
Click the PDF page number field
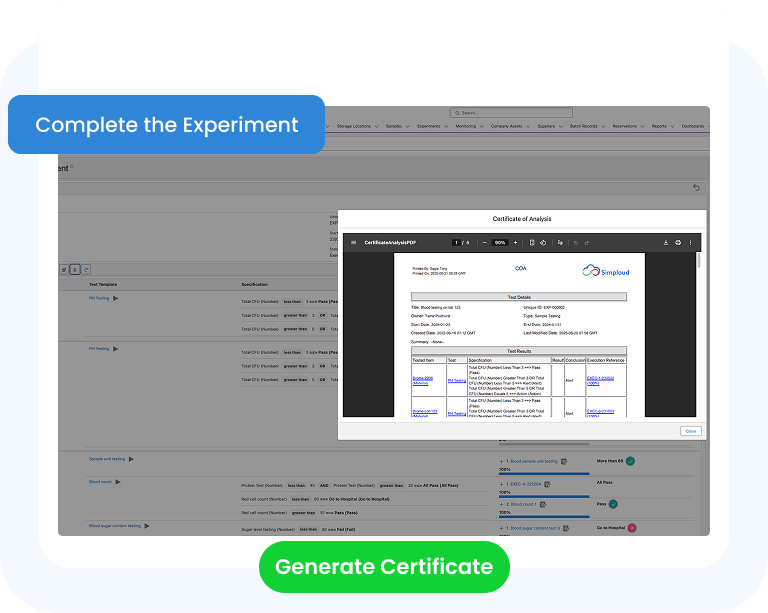[456, 242]
